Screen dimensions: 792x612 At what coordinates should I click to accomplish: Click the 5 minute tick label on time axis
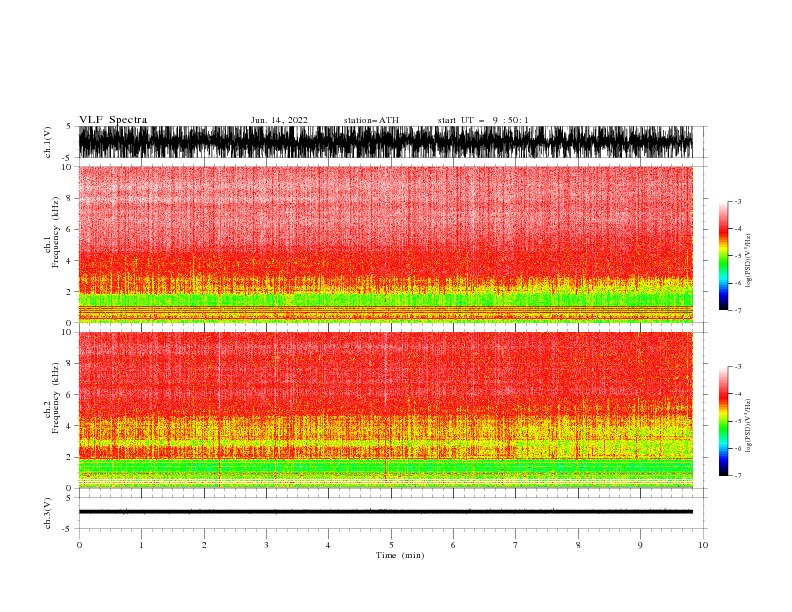391,545
